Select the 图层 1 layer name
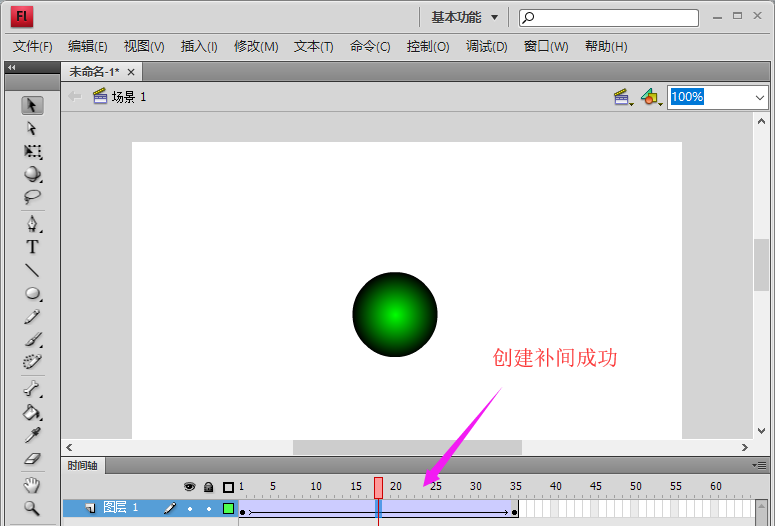 (120, 507)
